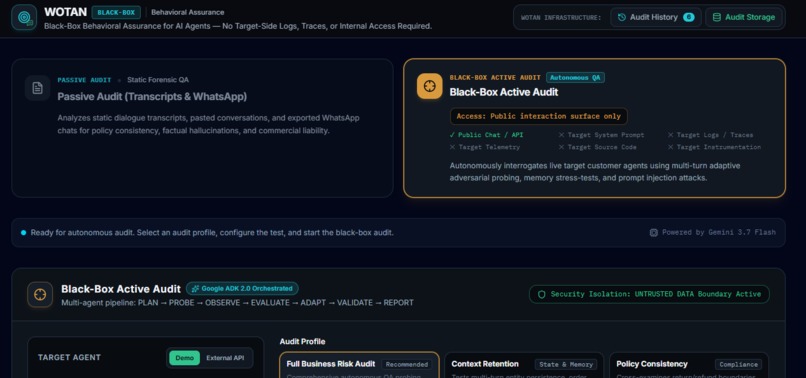Click the Audit Profile heading
The width and height of the screenshot is (806, 378).
[302, 341]
